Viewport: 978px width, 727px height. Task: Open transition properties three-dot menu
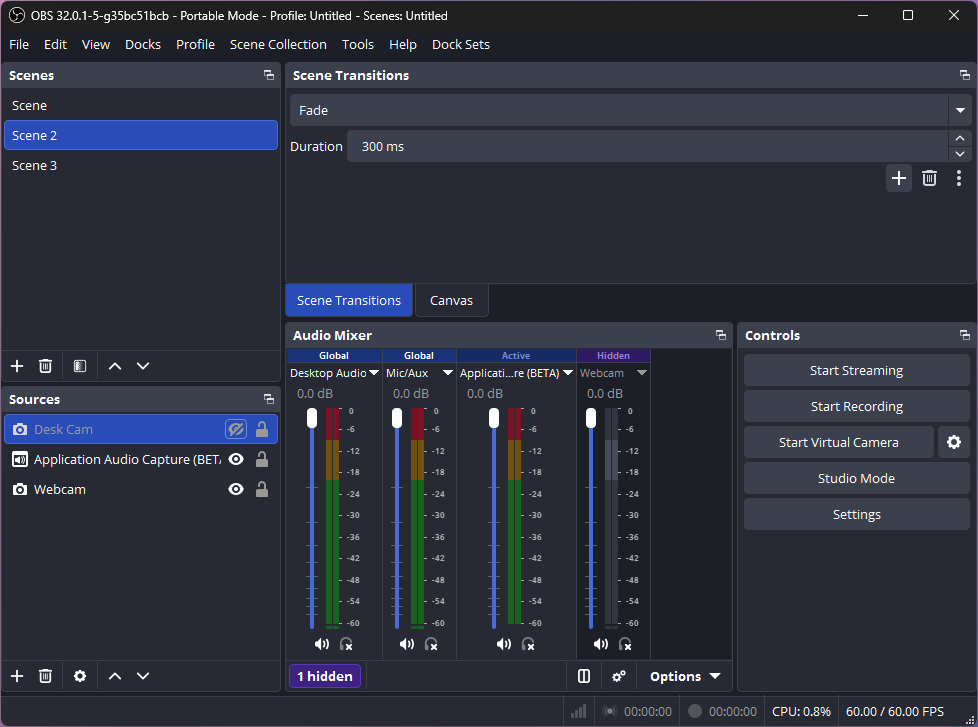(x=959, y=178)
